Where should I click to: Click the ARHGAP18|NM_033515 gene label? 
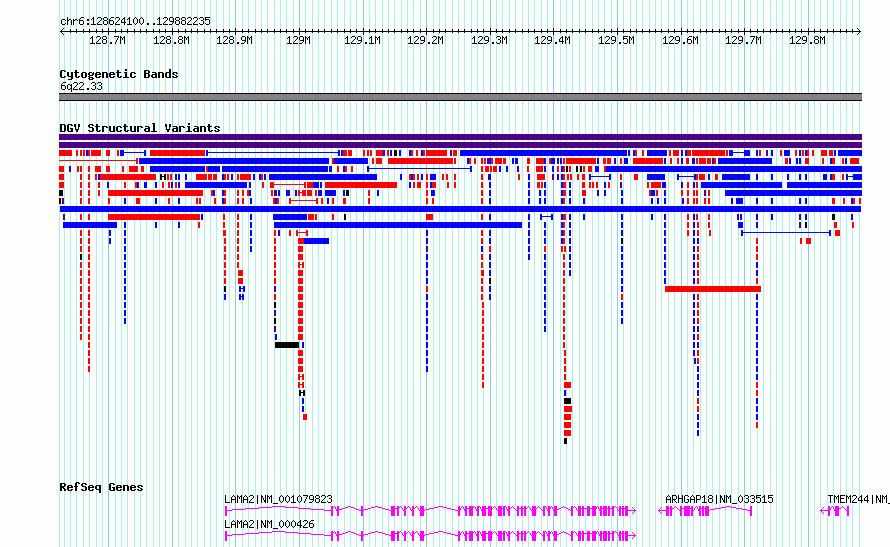point(719,499)
